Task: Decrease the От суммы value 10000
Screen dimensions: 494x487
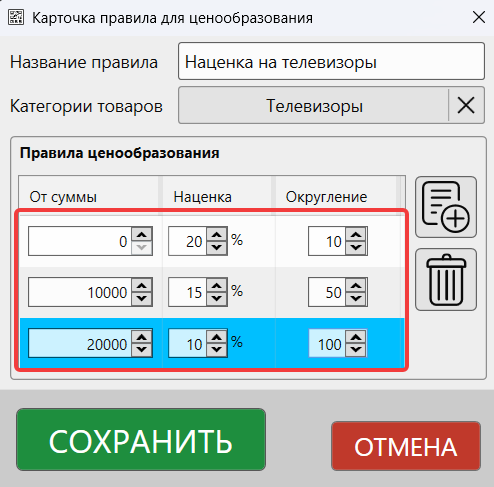Action: click(142, 299)
